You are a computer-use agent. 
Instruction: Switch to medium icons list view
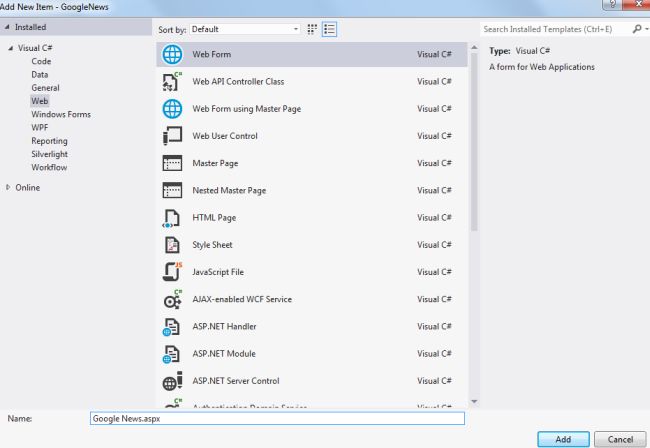329,29
